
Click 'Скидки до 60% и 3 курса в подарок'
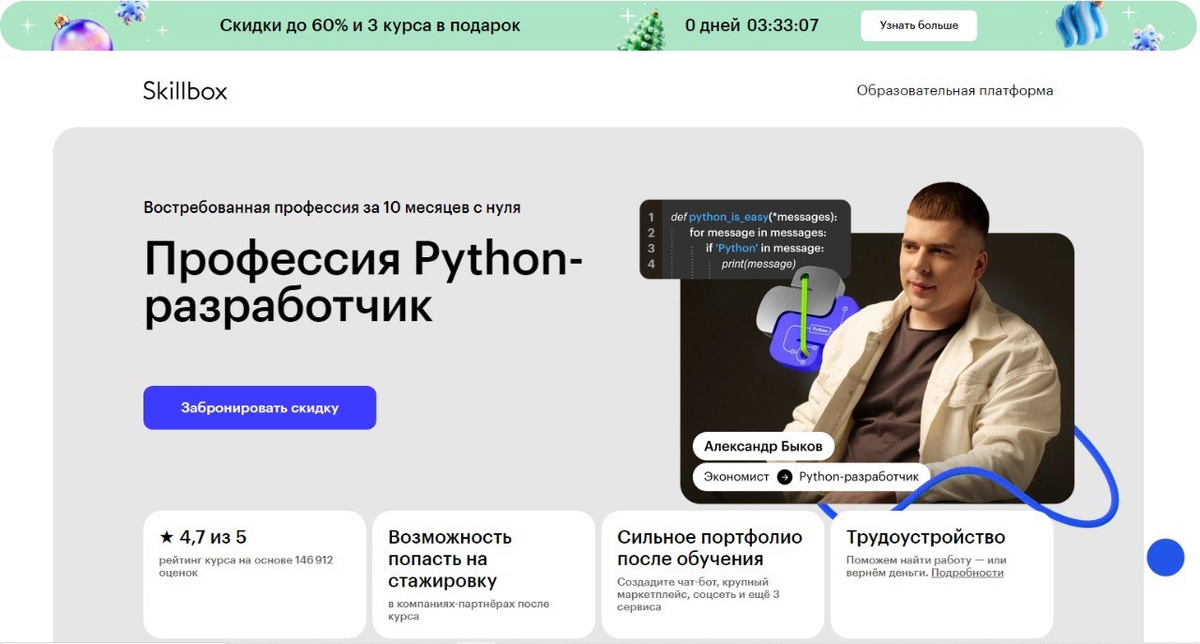(x=370, y=26)
